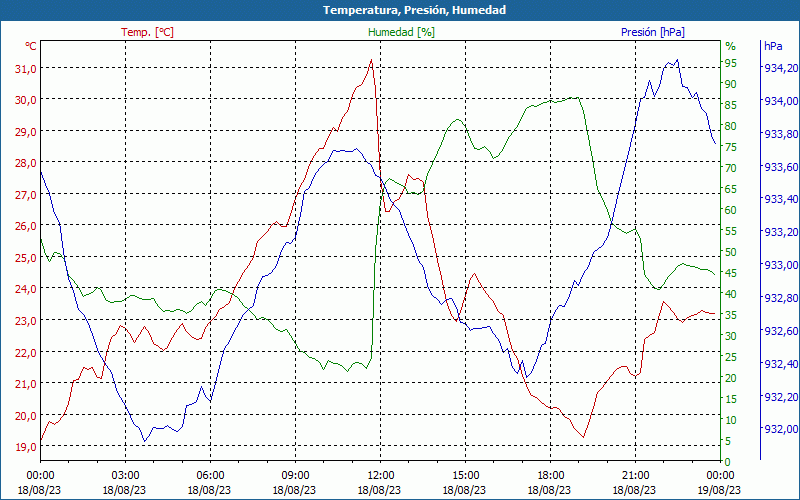Viewport: 800px width, 500px height.
Task: Pick pressure axis value 934,00
Action: pos(781,101)
